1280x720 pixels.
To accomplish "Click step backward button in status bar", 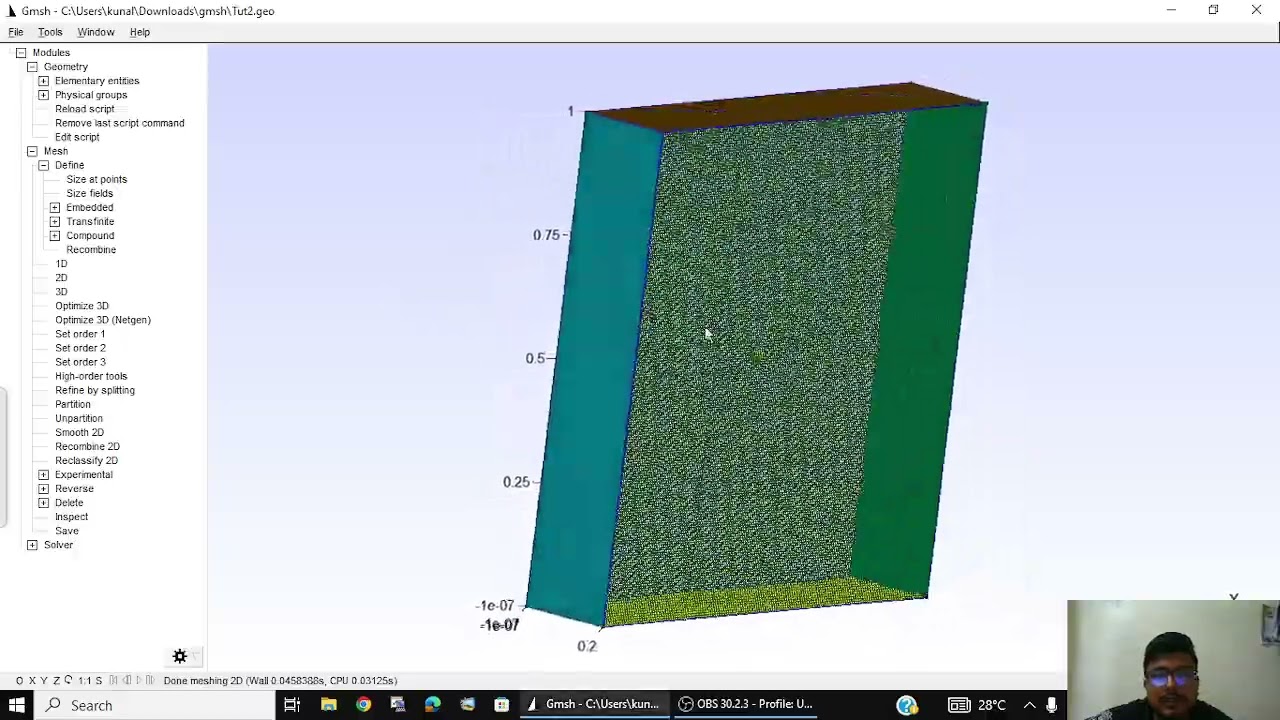I will pyautogui.click(x=127, y=680).
